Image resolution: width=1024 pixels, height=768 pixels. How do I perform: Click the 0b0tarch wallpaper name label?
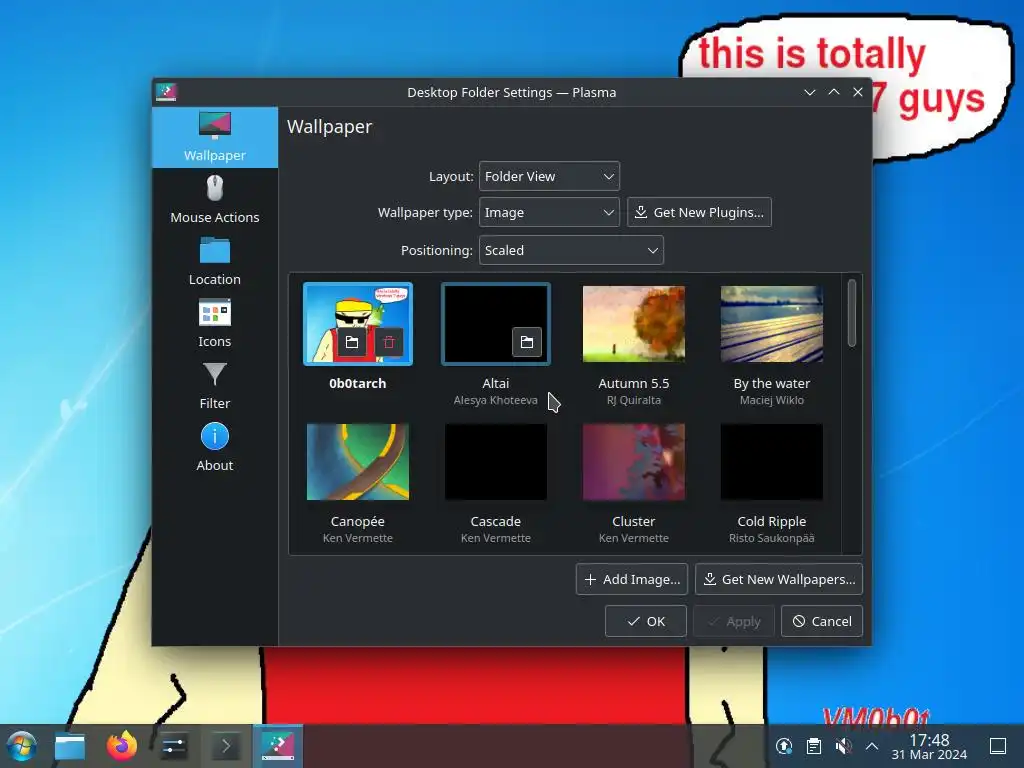pos(358,383)
